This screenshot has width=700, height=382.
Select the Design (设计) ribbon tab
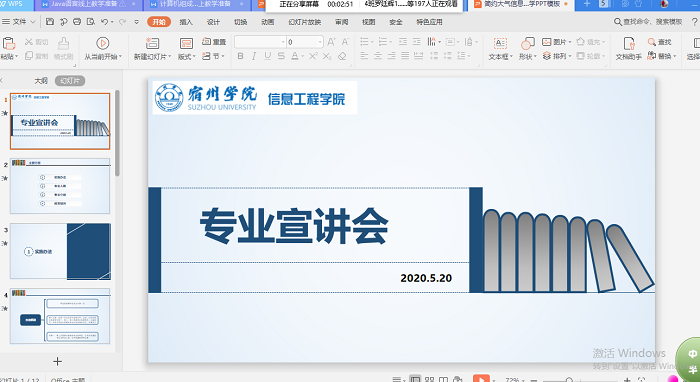point(213,22)
